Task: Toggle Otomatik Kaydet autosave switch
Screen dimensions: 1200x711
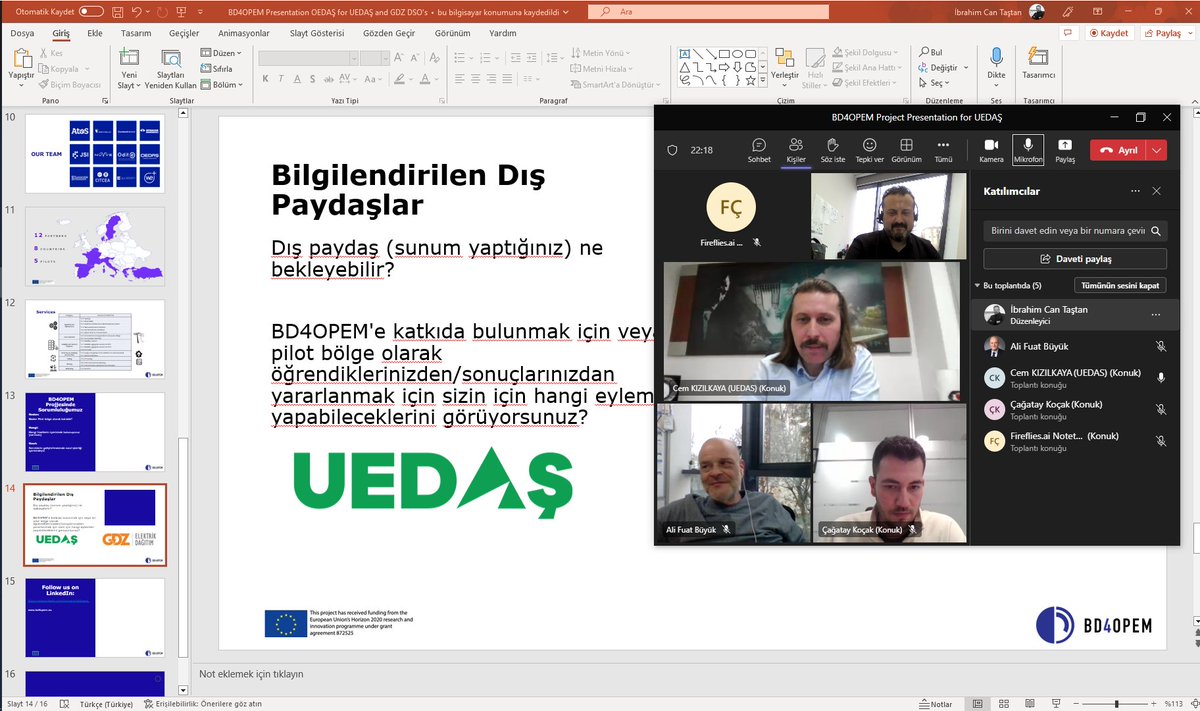Action: (90, 11)
